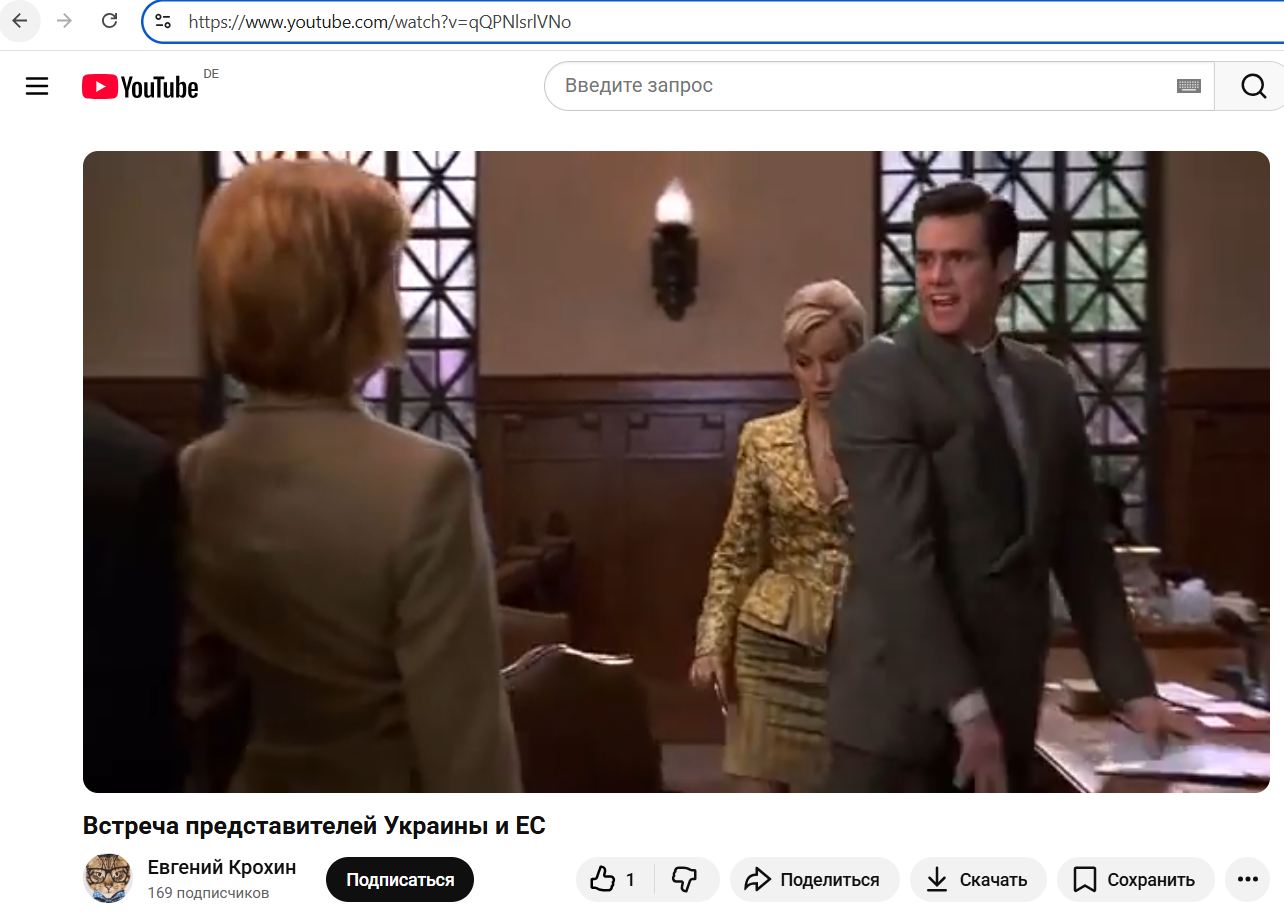Expand browser history via back arrow
Screen dimensions: 1284x916
click(20, 19)
